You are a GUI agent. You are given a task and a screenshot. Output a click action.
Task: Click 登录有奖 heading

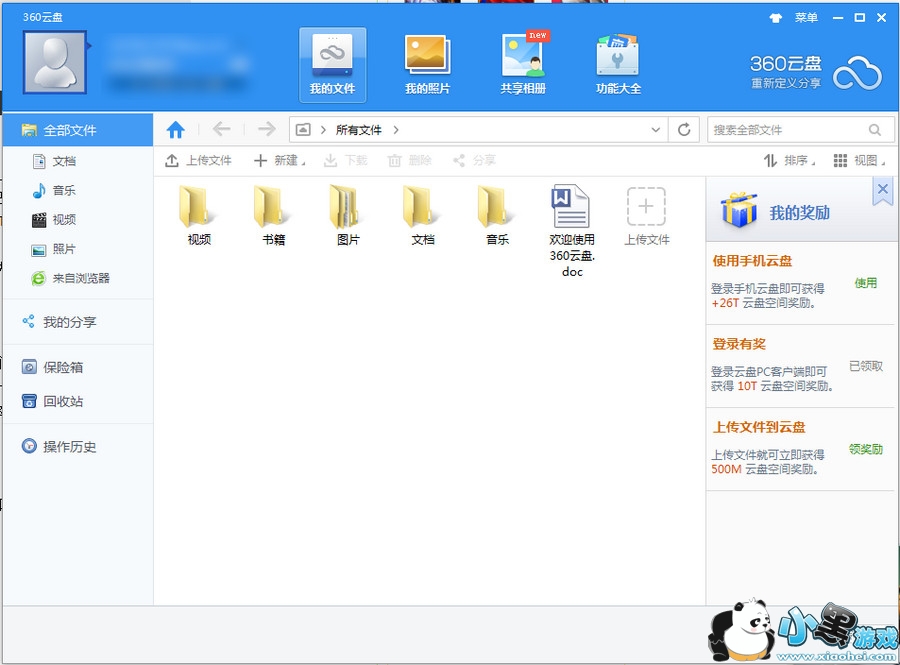tap(739, 344)
